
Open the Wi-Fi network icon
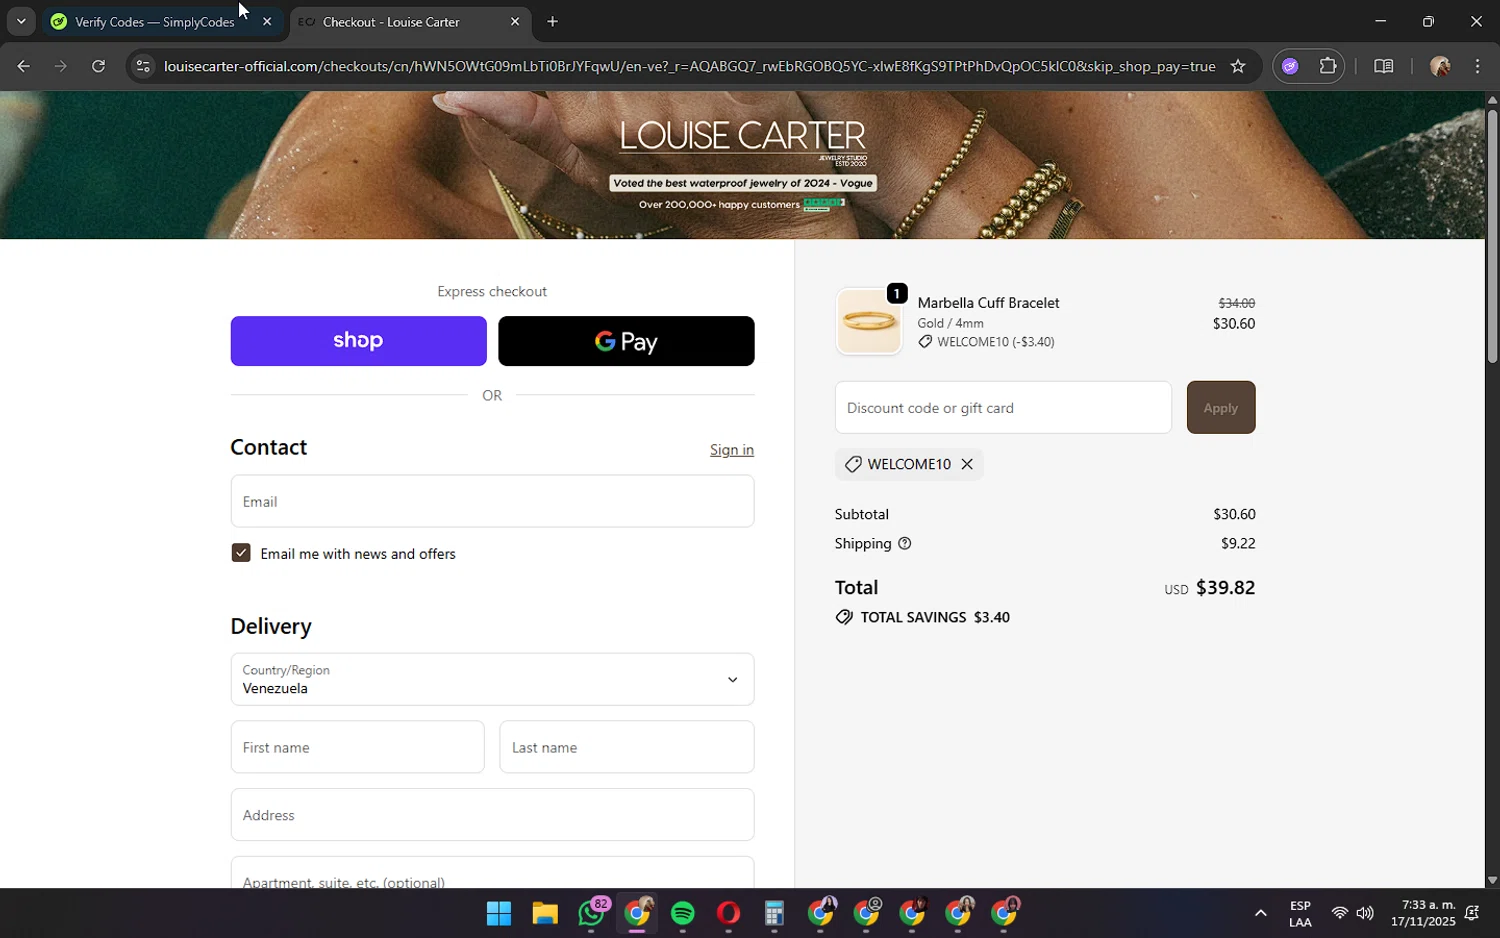tap(1339, 913)
